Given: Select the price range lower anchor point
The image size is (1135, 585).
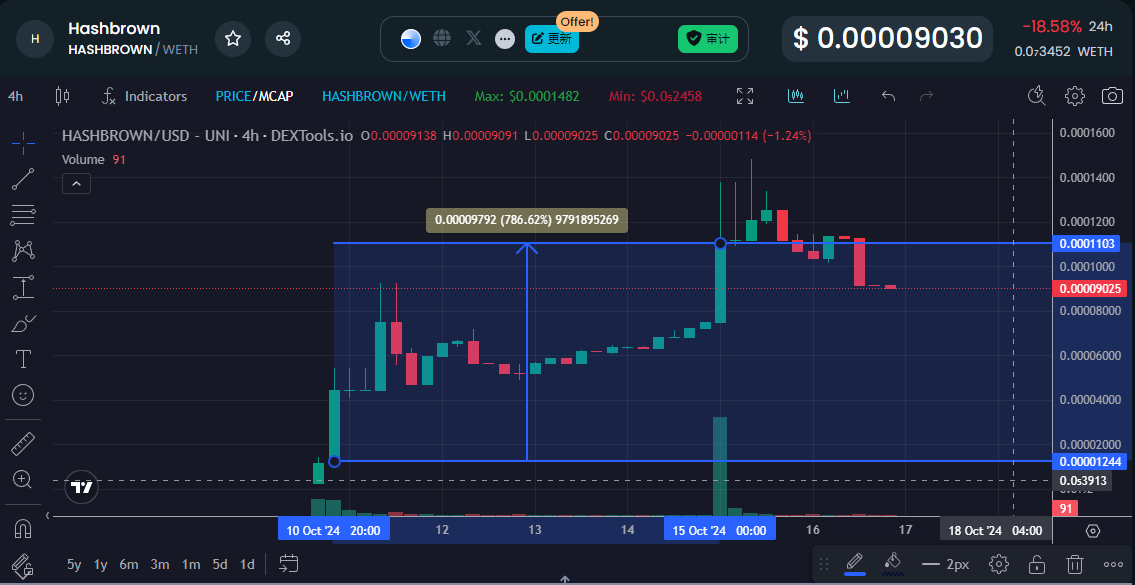Looking at the screenshot, I should click(x=334, y=461).
